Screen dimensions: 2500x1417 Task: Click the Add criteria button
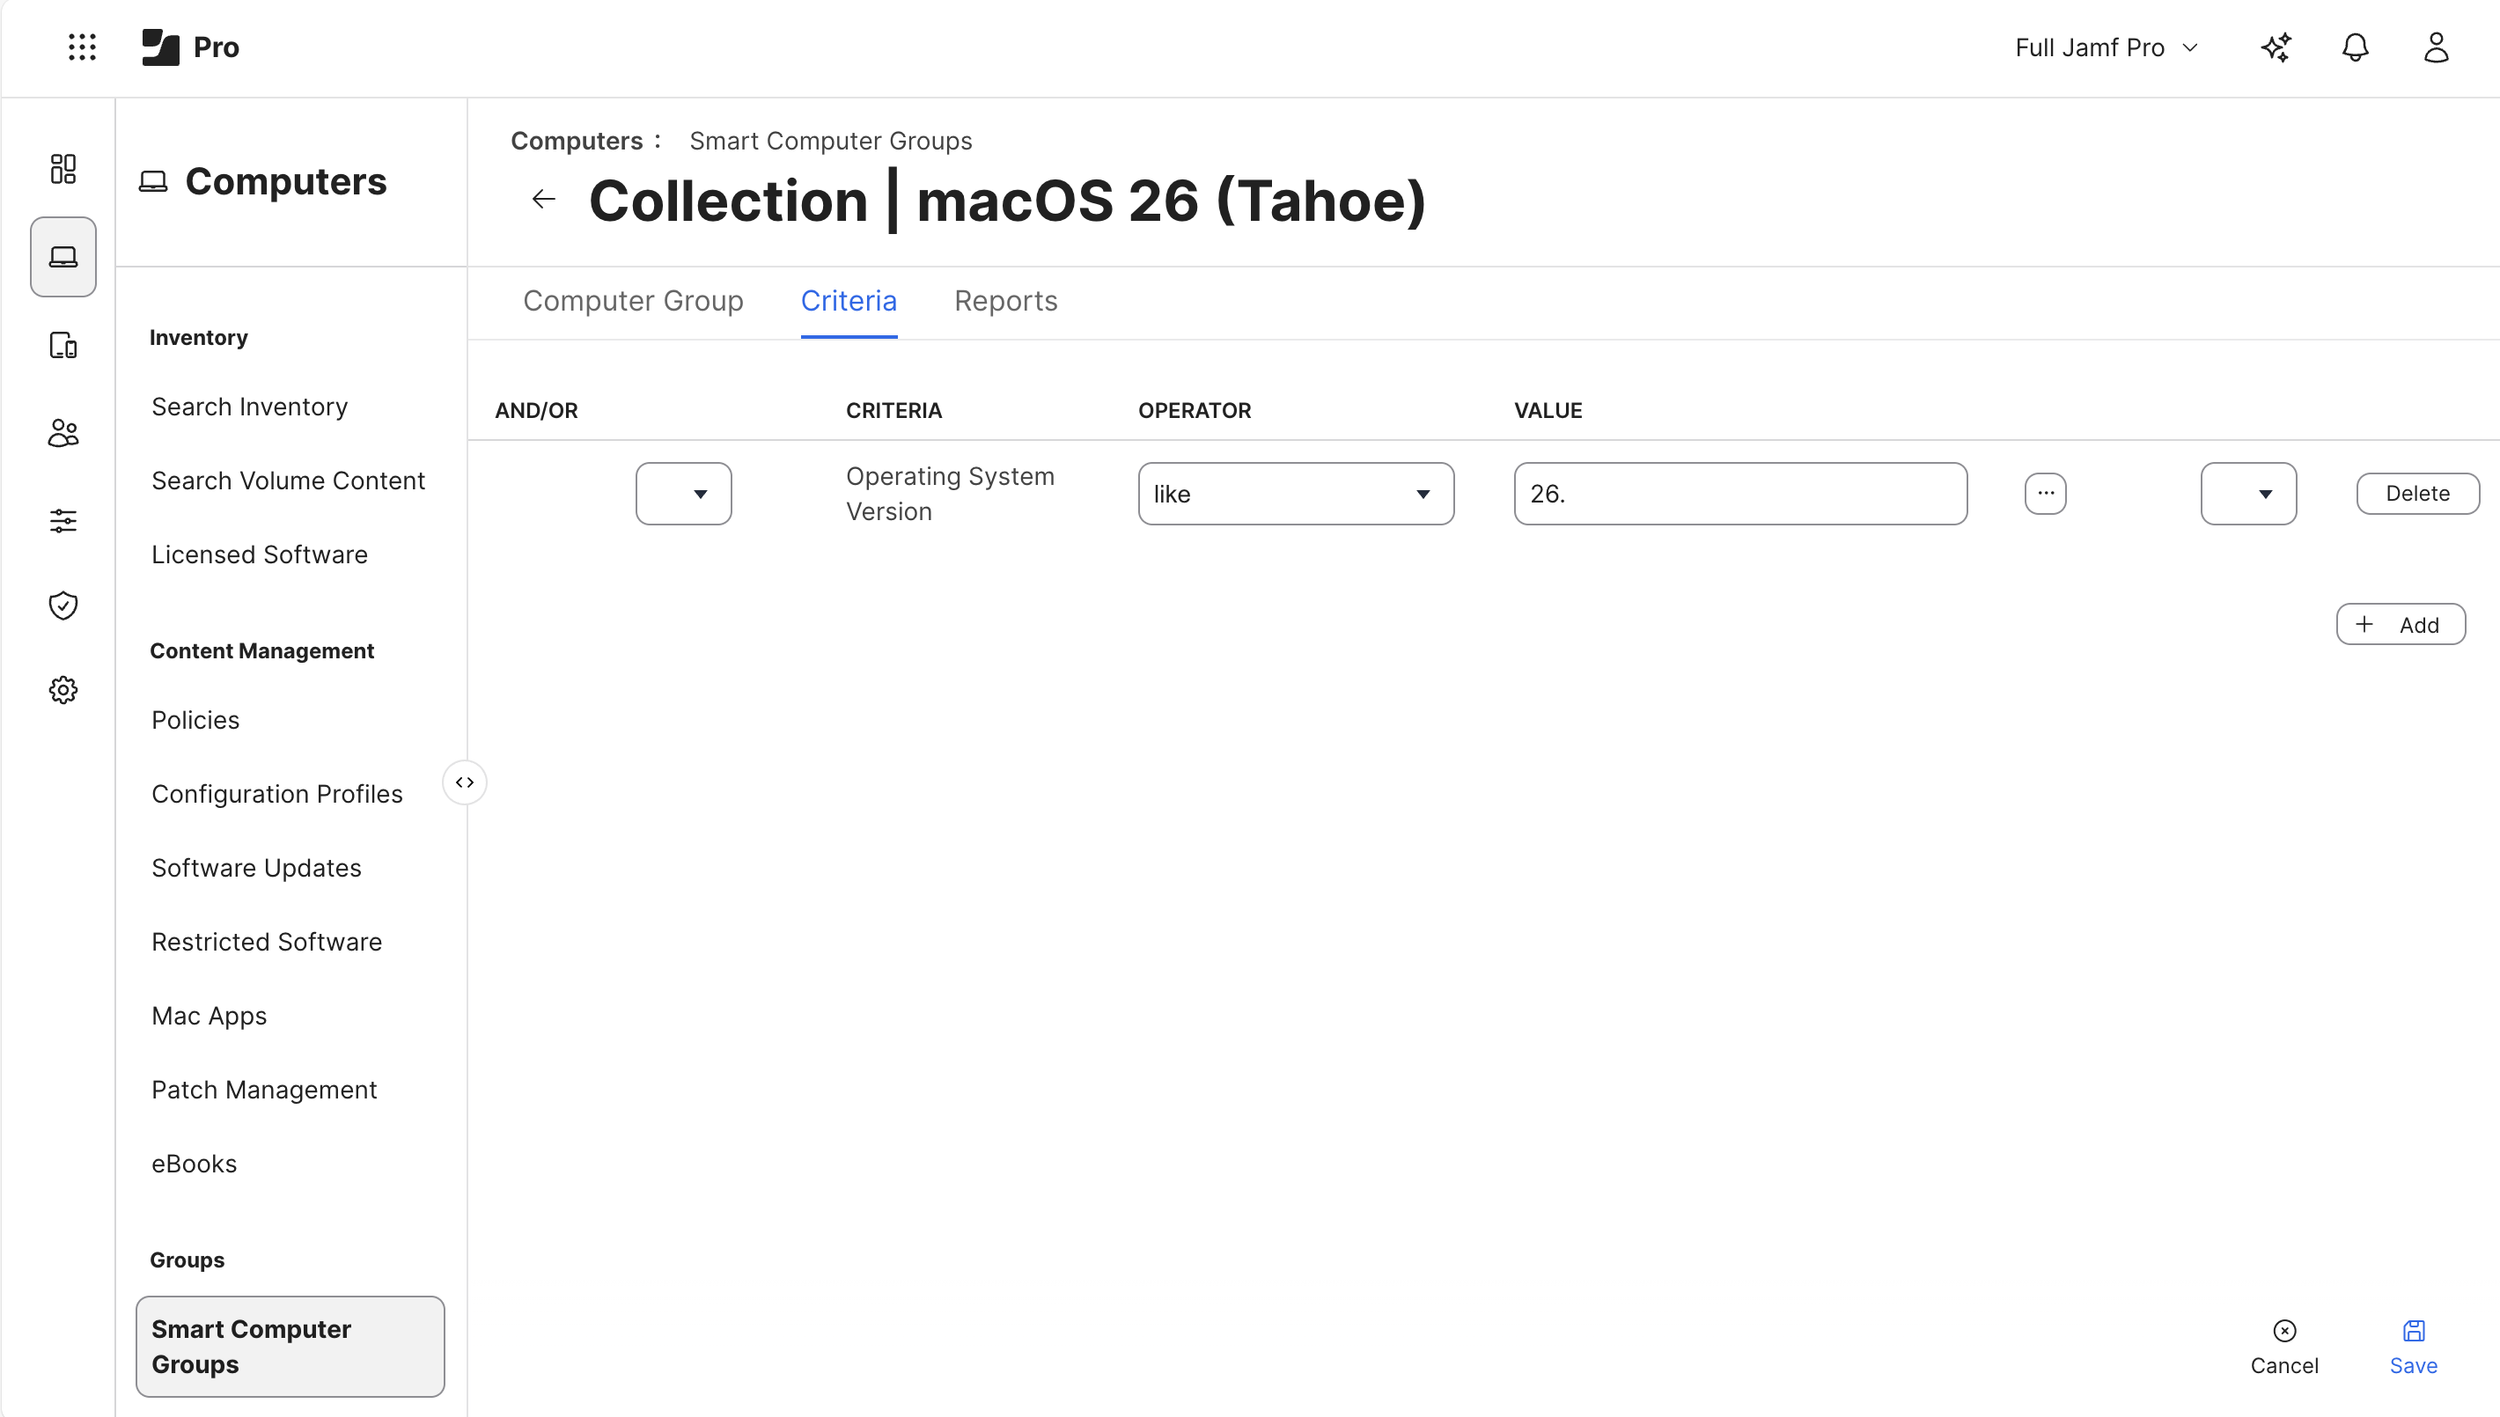coord(2400,625)
